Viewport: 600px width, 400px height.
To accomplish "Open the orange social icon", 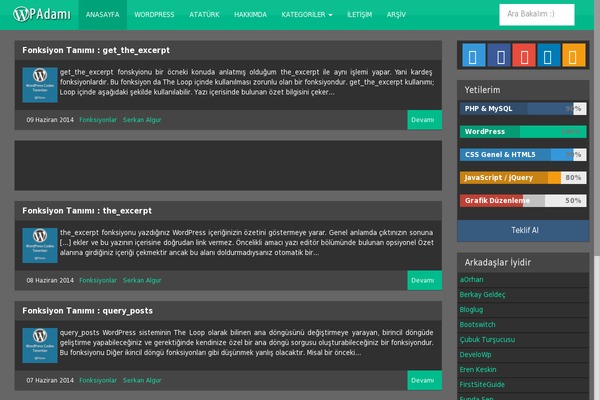I will coord(574,56).
